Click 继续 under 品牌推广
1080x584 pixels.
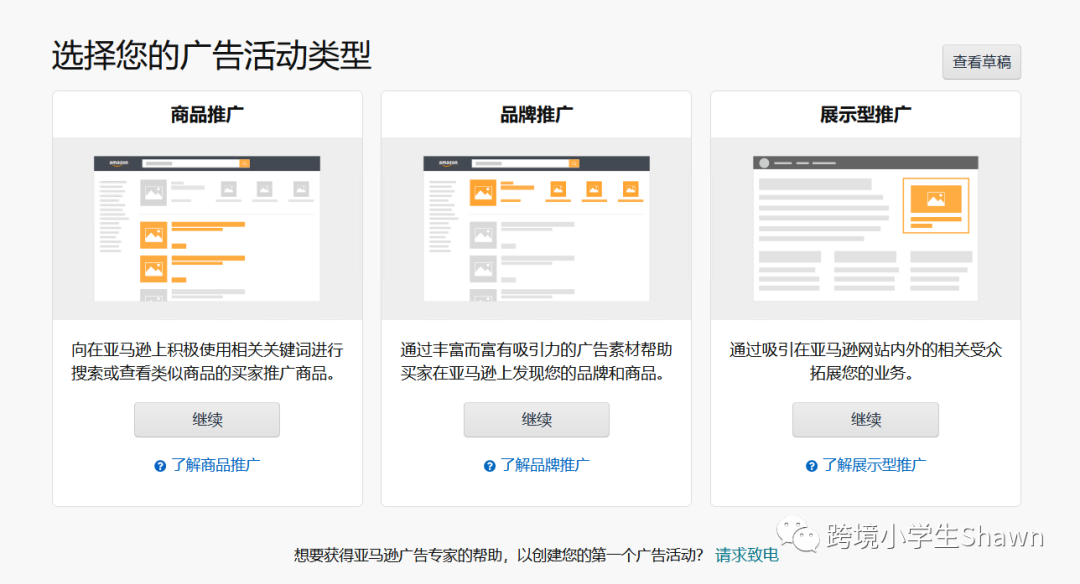536,419
